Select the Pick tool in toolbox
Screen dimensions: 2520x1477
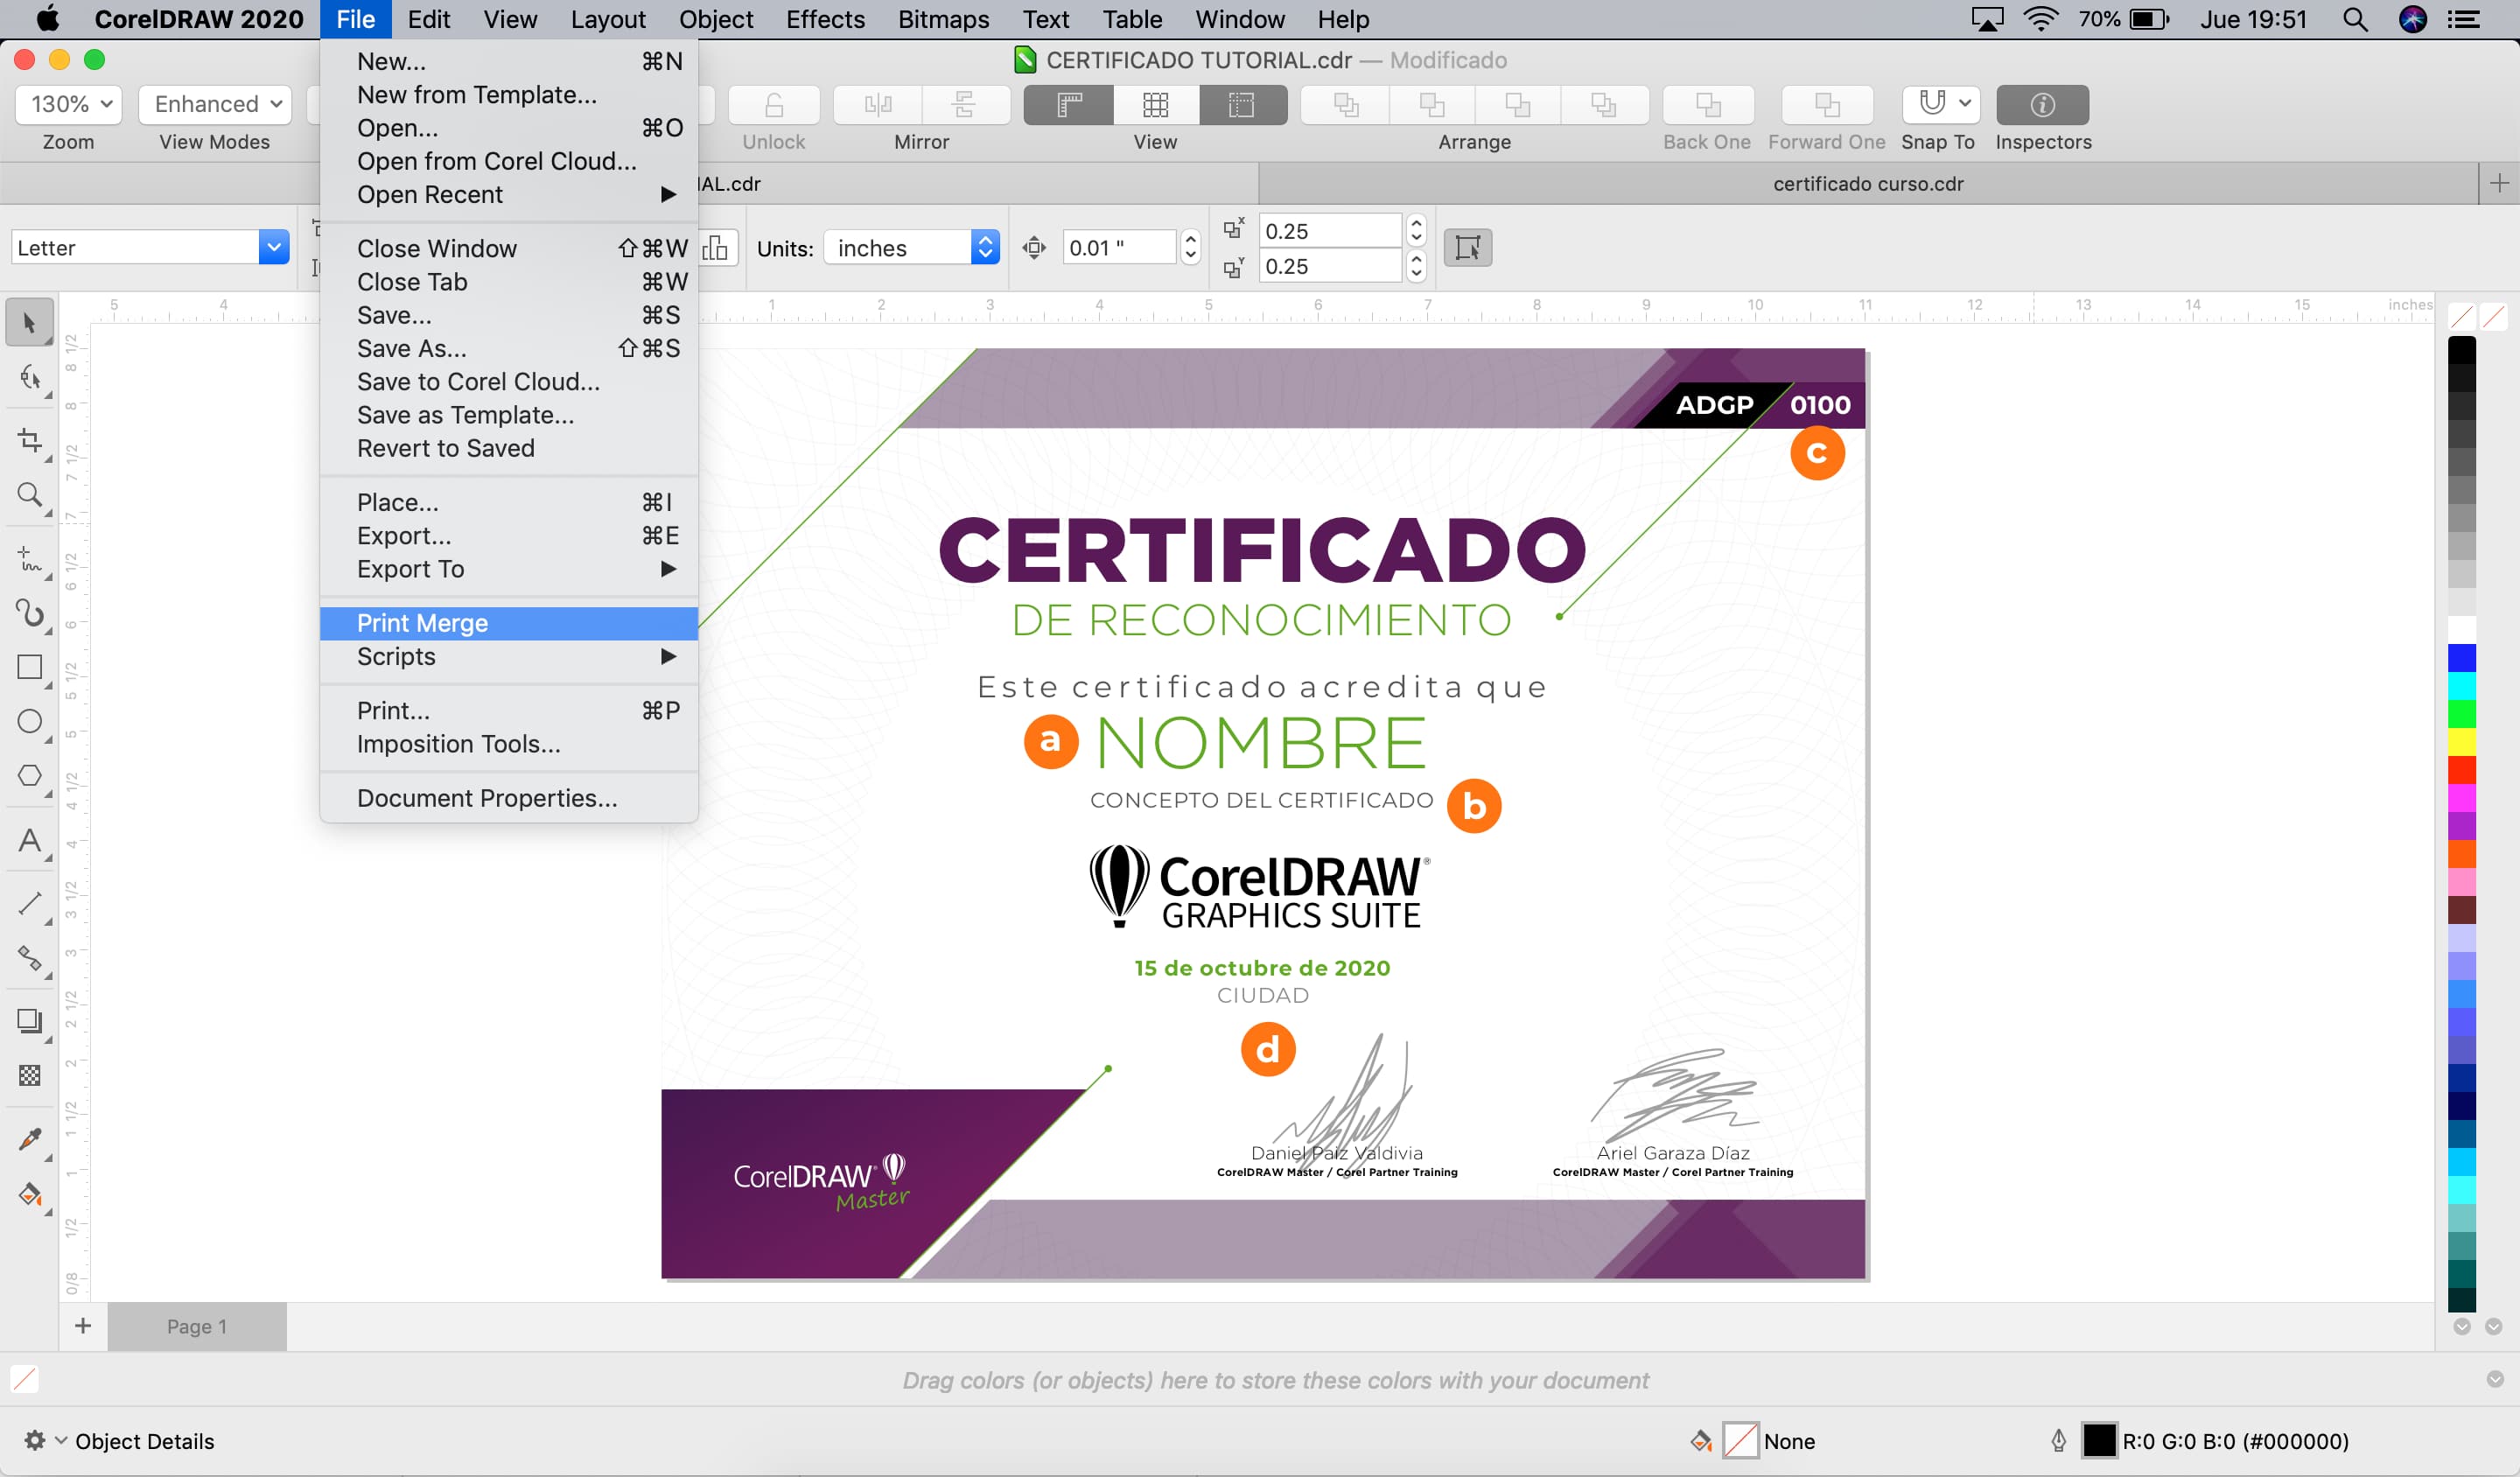(29, 323)
